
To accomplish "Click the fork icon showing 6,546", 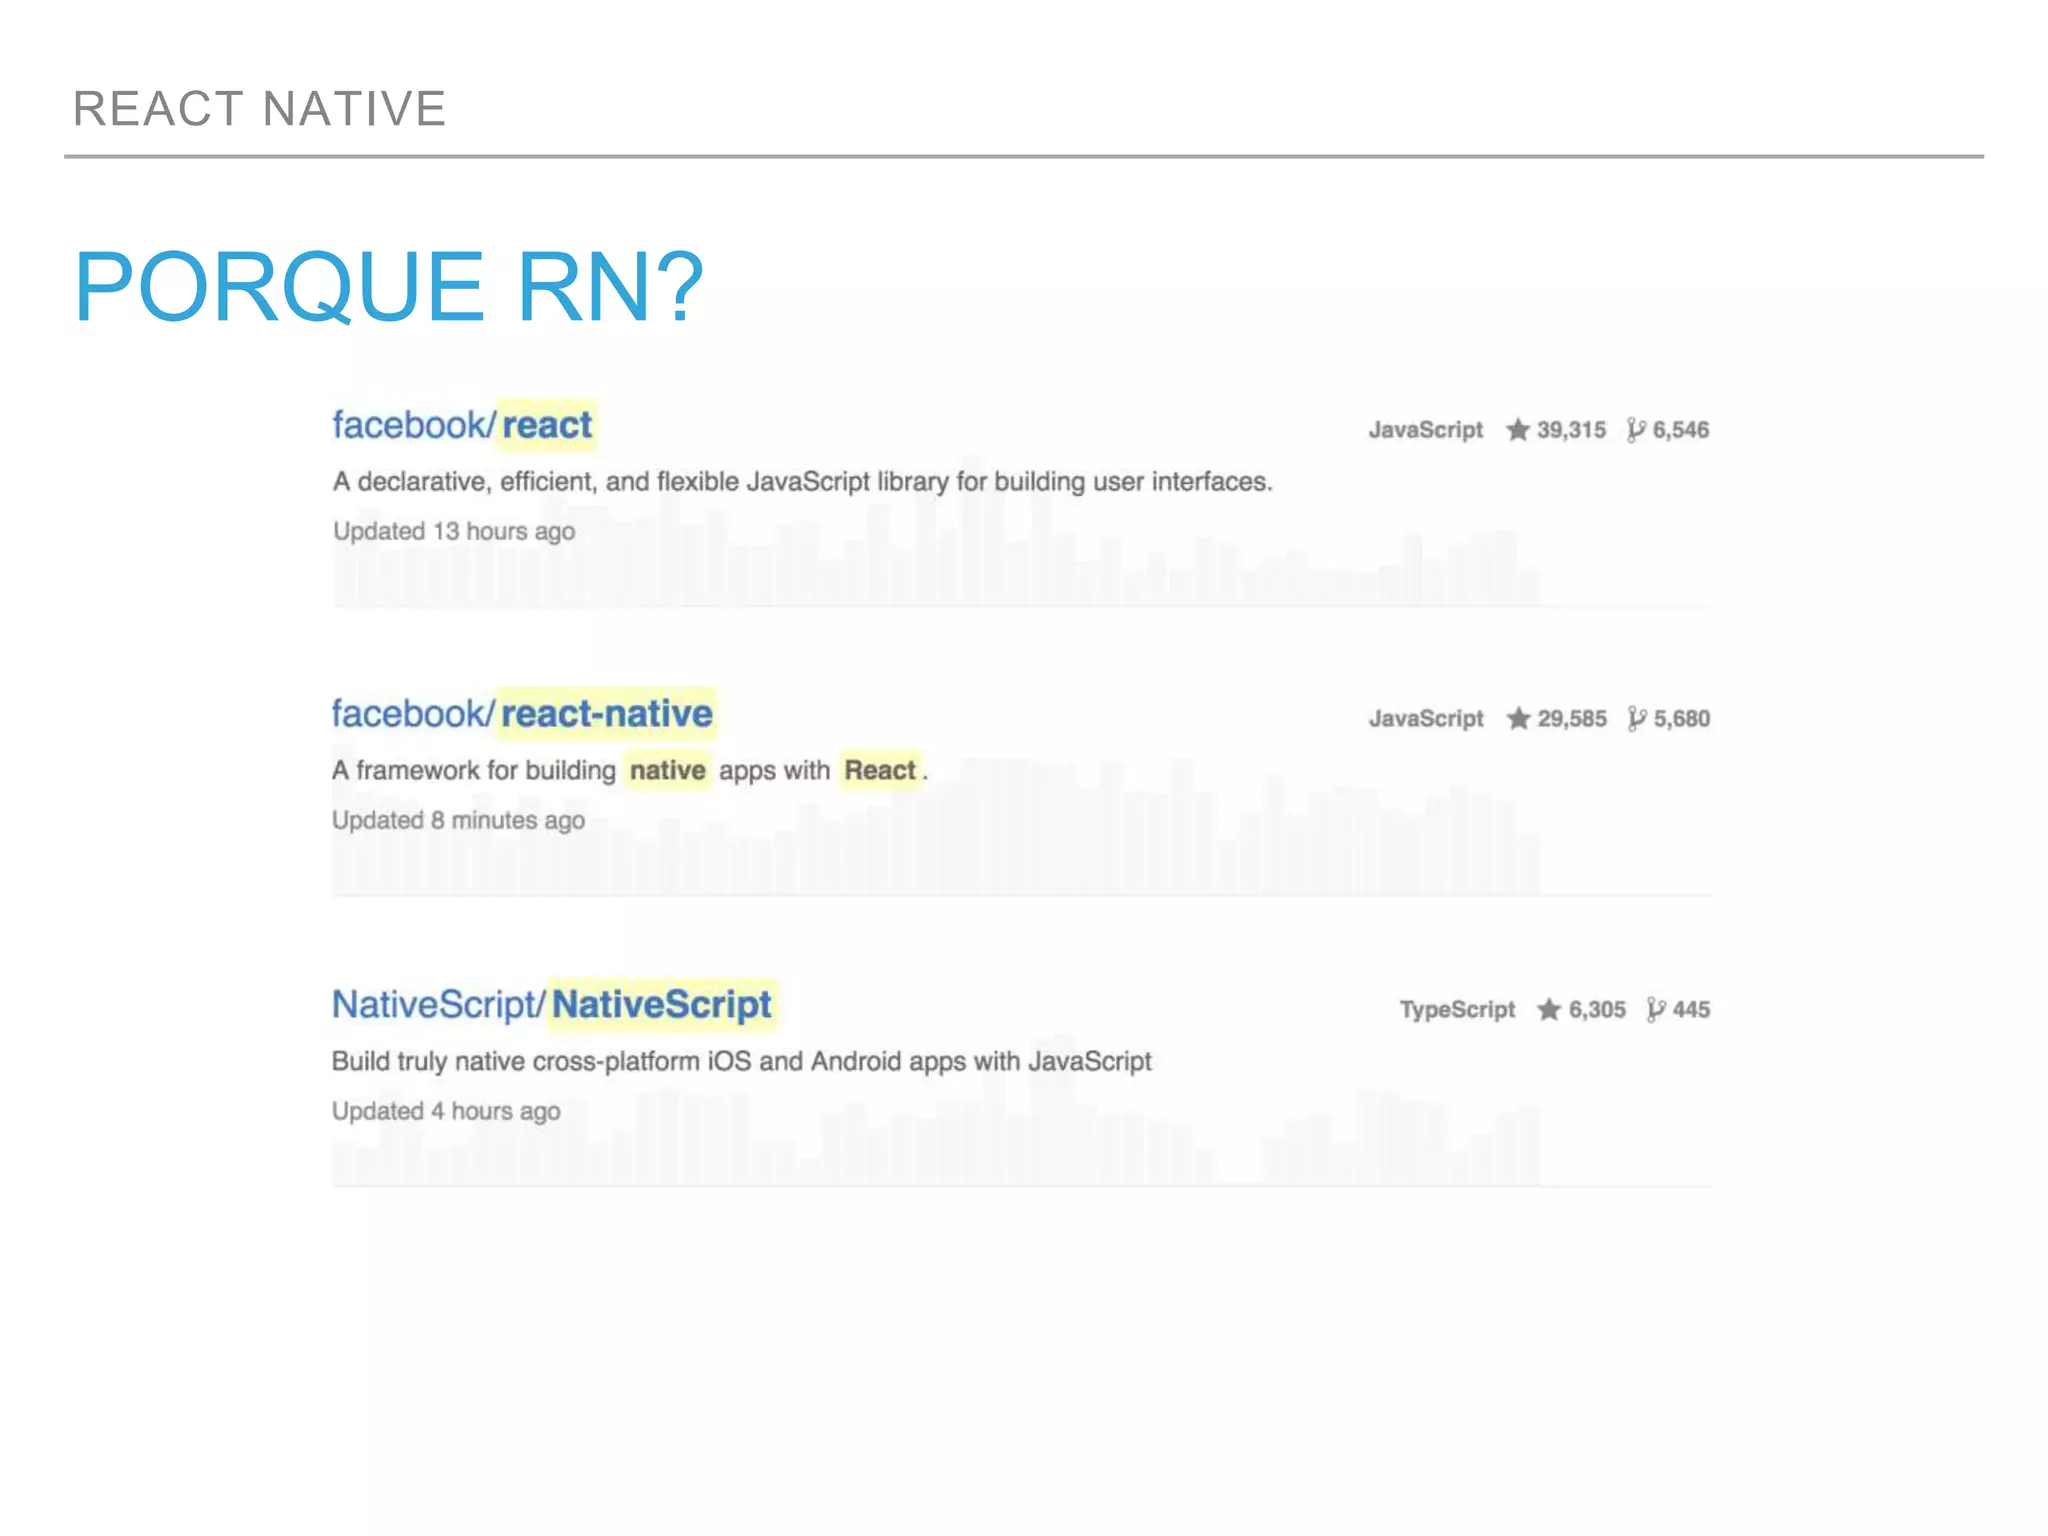I will click(x=1636, y=430).
